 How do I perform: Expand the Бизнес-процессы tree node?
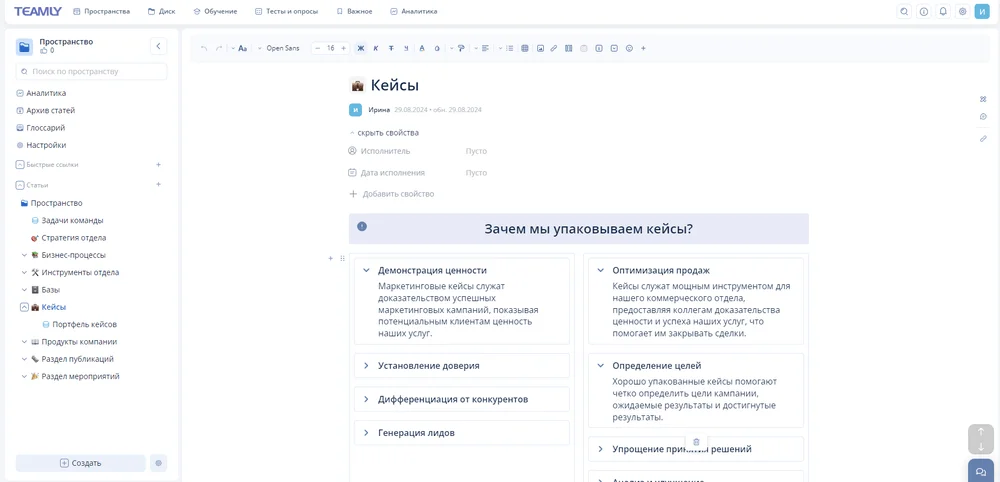click(24, 255)
